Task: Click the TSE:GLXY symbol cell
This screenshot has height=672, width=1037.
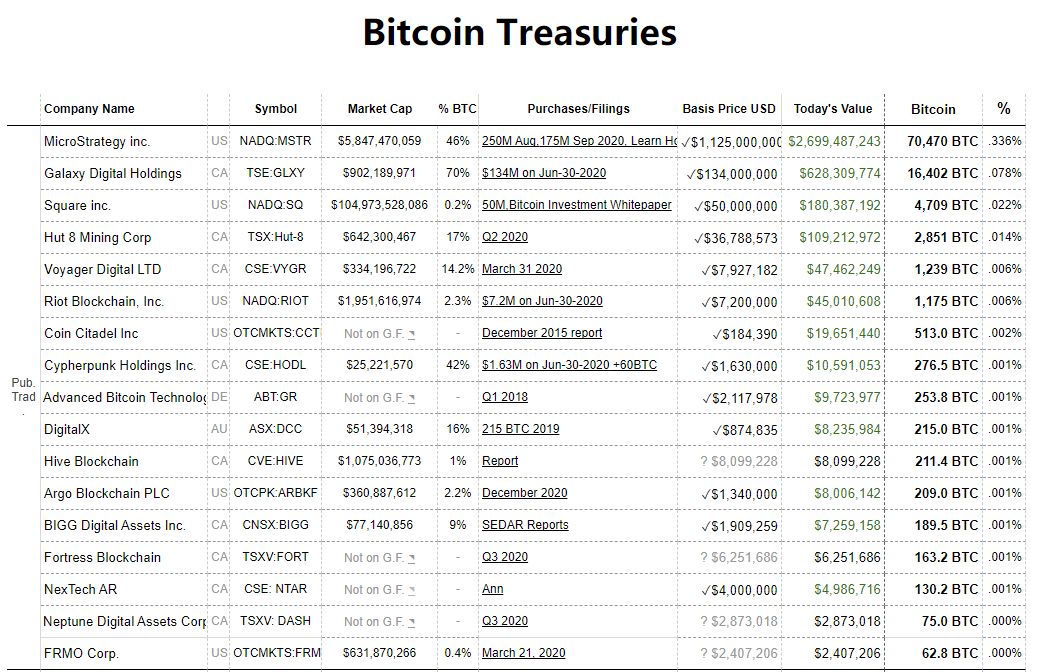Action: pyautogui.click(x=276, y=173)
